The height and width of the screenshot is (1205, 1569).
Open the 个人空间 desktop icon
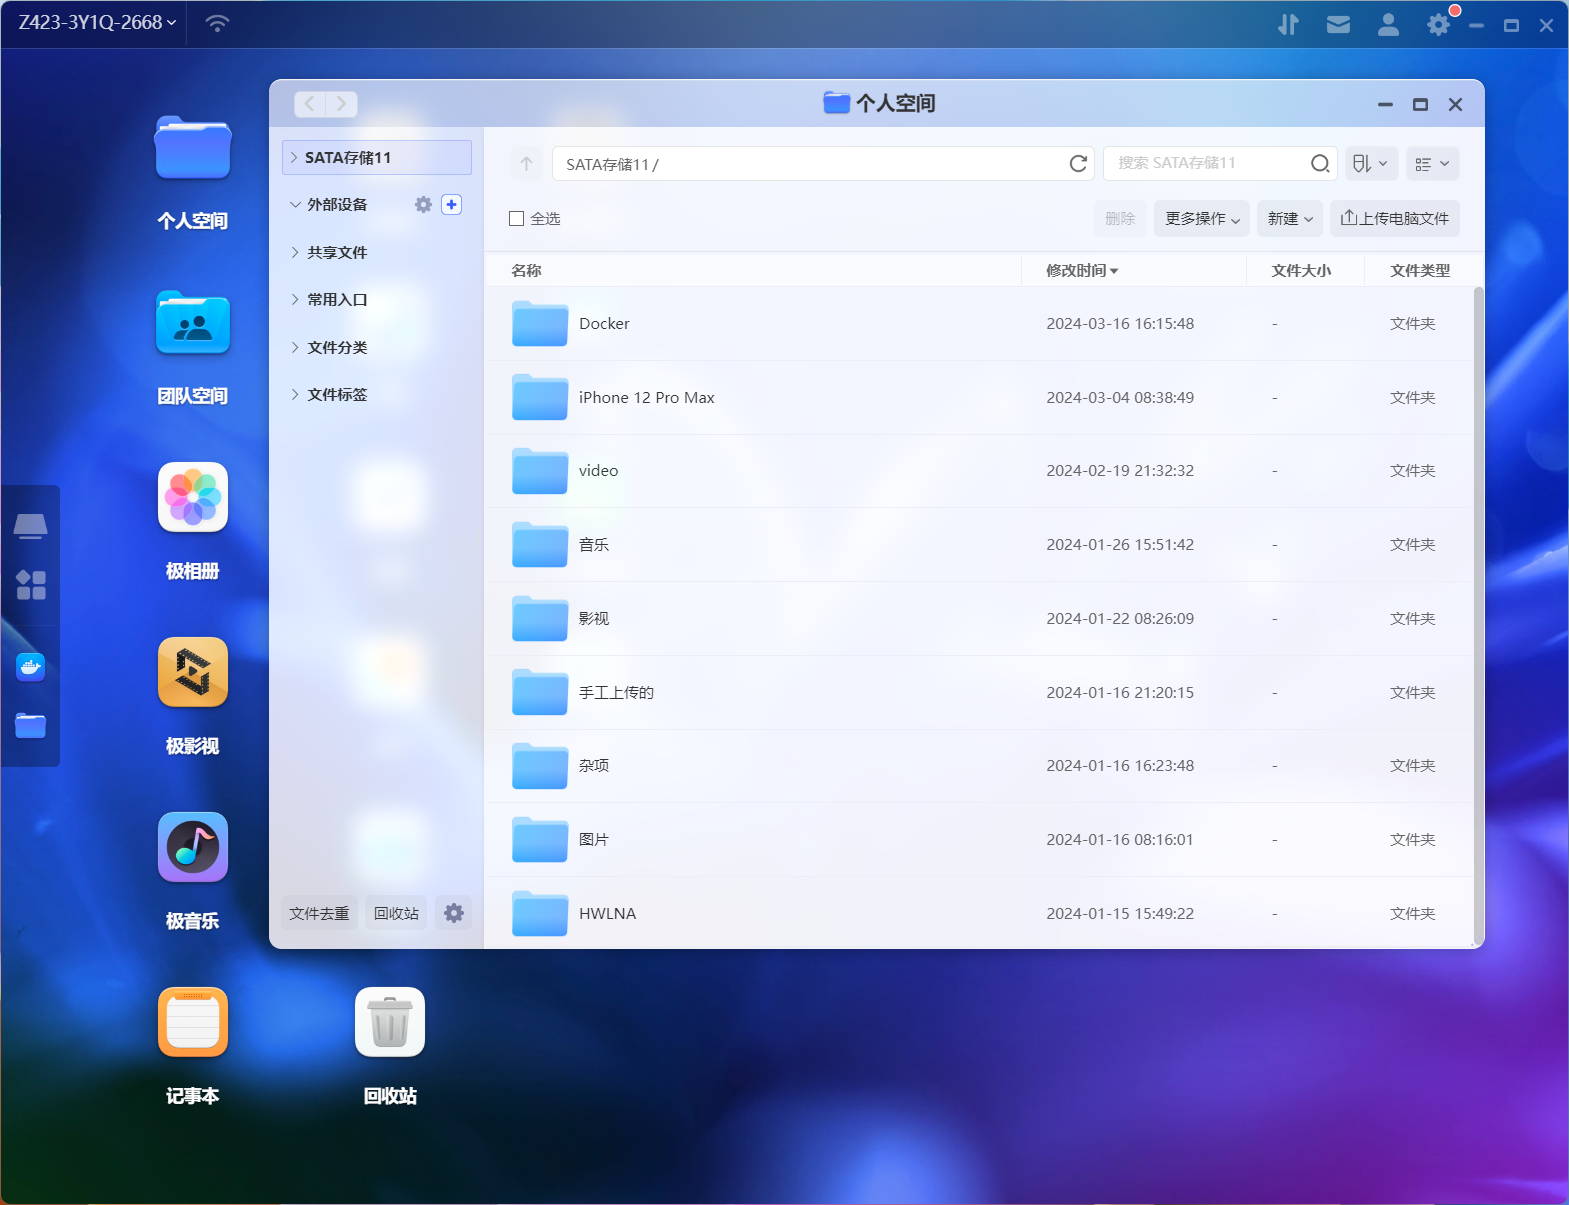tap(193, 149)
